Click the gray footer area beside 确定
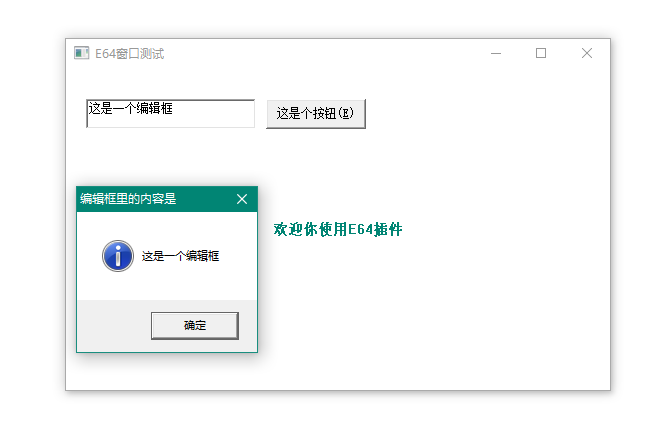Viewport: 668px width, 421px height. [110, 326]
